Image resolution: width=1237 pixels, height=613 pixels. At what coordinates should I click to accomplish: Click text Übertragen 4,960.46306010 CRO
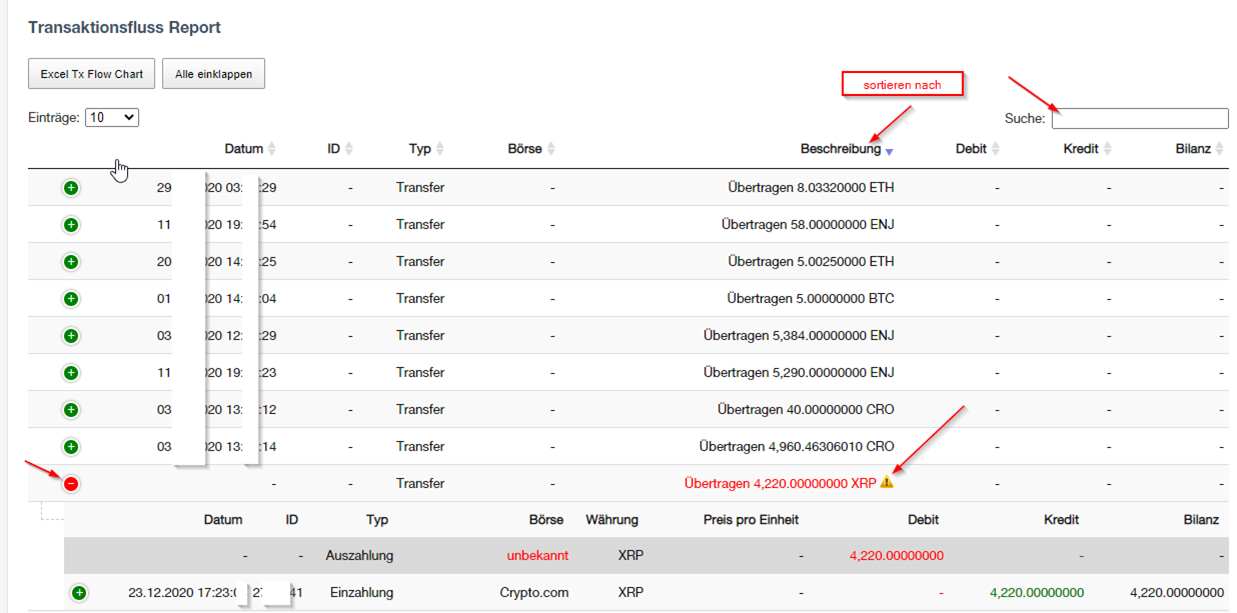[x=797, y=447]
